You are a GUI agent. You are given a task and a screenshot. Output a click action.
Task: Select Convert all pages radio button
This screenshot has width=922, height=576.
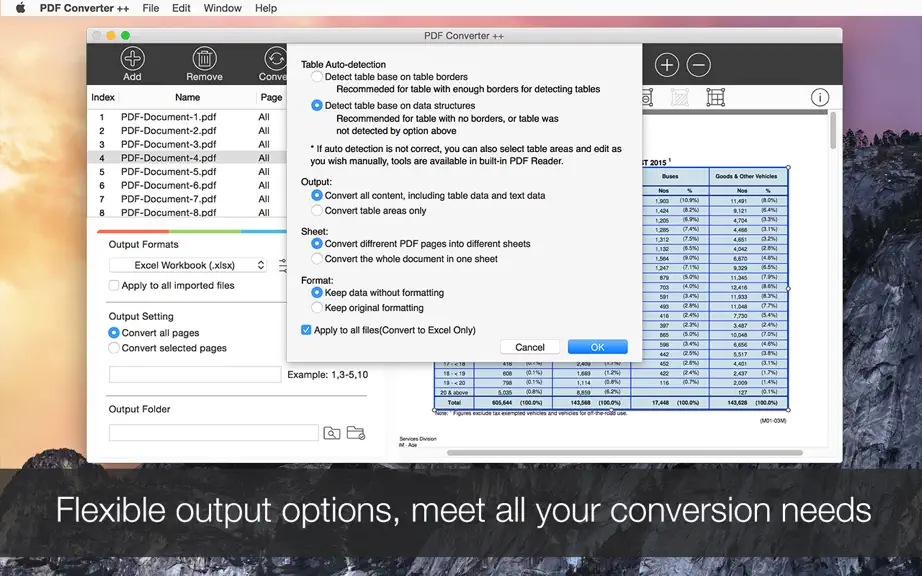[114, 333]
